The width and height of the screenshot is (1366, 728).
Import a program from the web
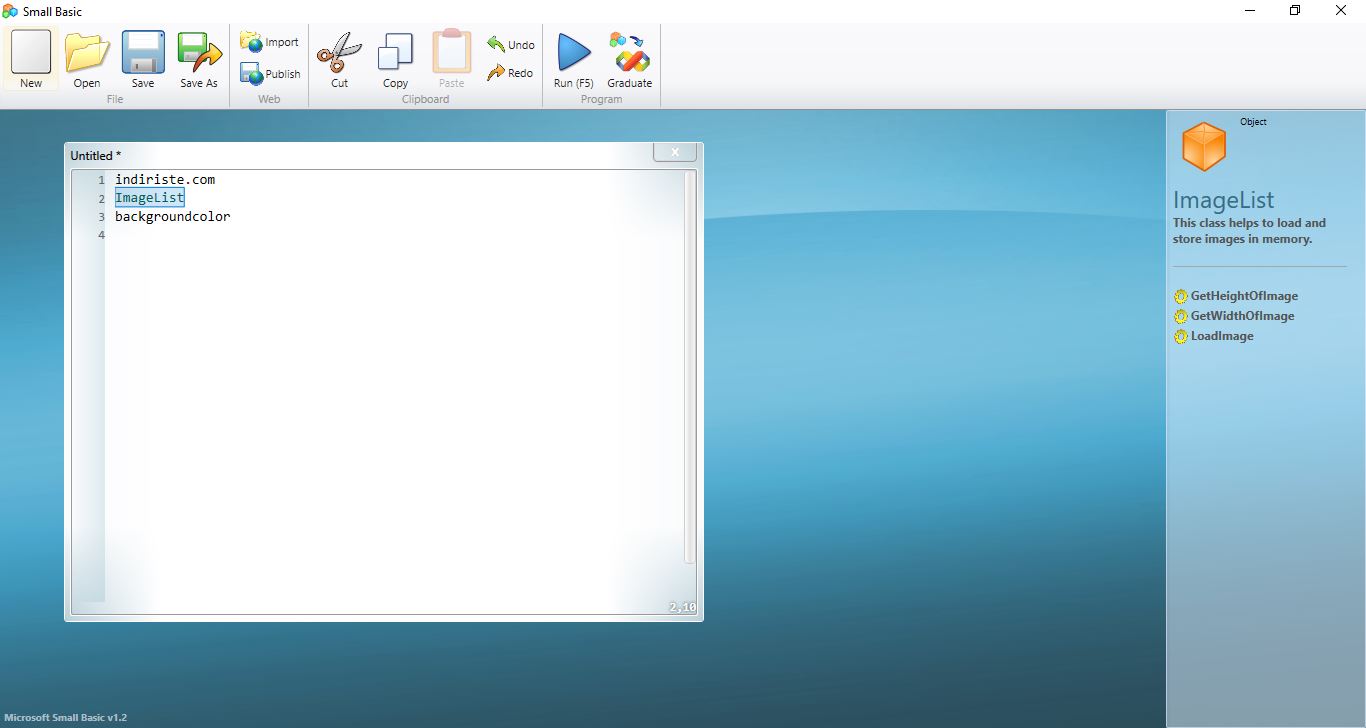point(270,42)
